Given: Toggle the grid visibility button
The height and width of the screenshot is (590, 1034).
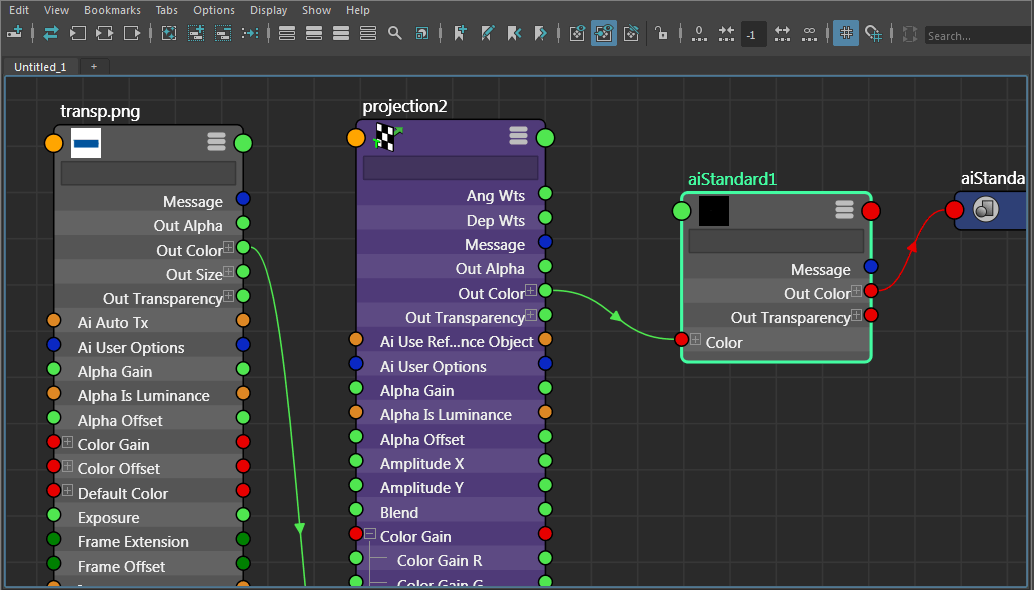Looking at the screenshot, I should (x=846, y=33).
